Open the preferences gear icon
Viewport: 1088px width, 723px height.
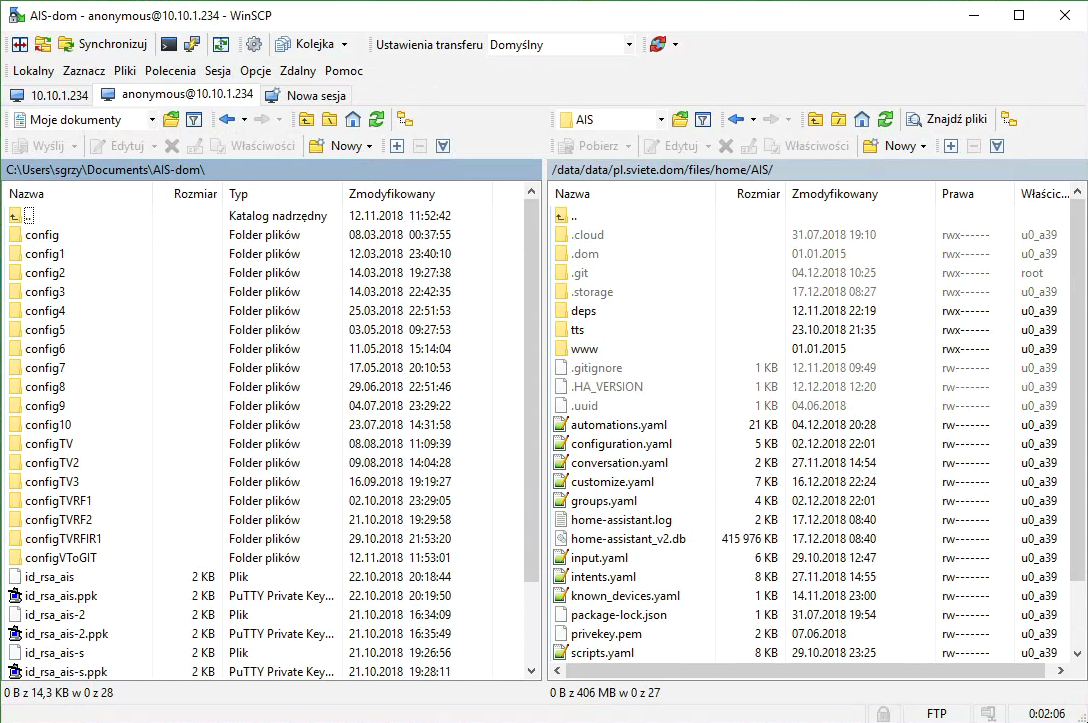(x=254, y=44)
